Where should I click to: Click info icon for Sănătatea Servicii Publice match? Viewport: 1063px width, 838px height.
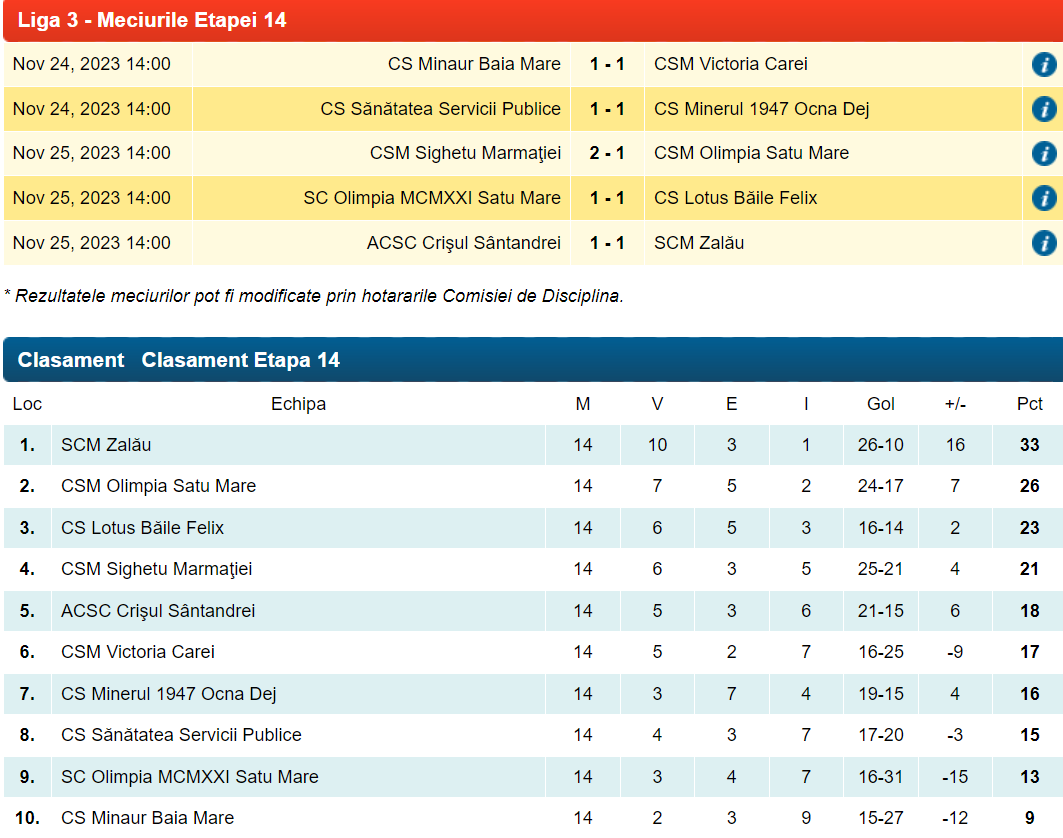click(1043, 109)
